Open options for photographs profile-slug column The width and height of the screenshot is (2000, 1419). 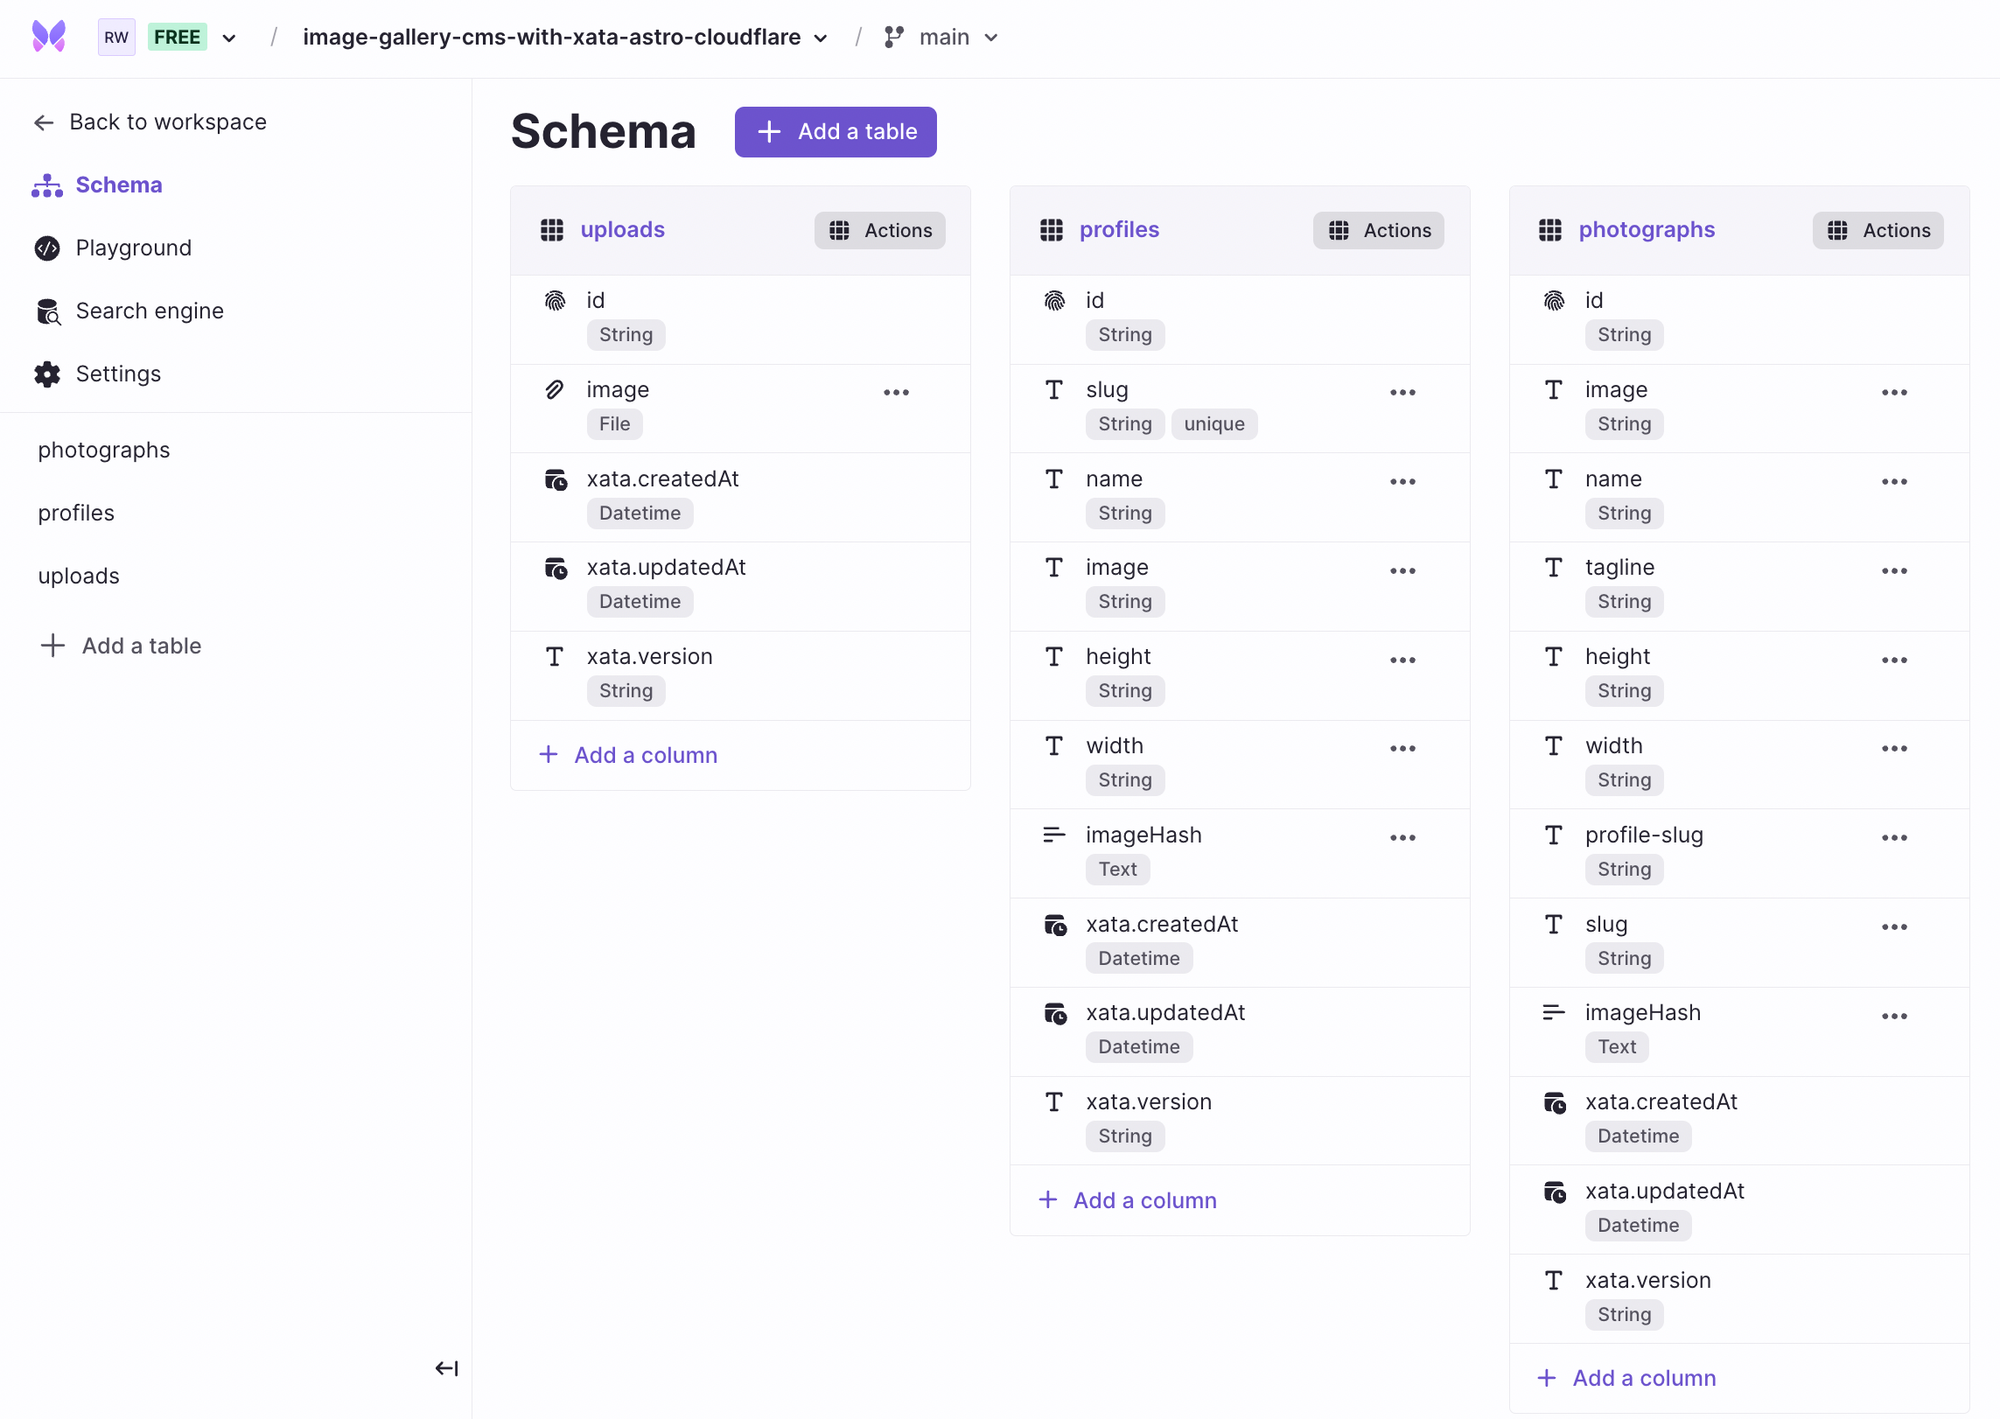[1894, 838]
